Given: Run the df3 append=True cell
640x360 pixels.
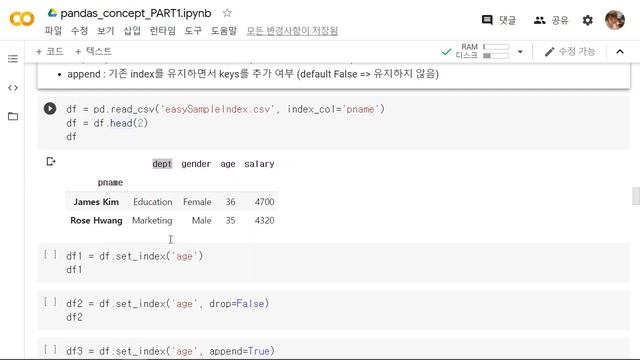Looking at the screenshot, I should pos(50,349).
